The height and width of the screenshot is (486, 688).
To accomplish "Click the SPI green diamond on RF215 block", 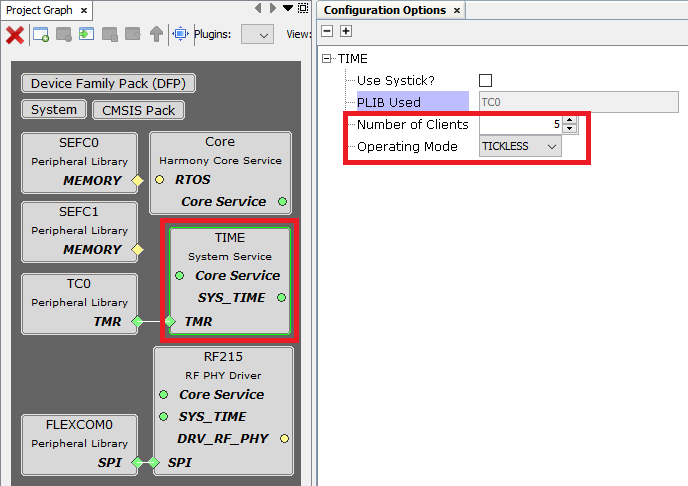I will [154, 463].
